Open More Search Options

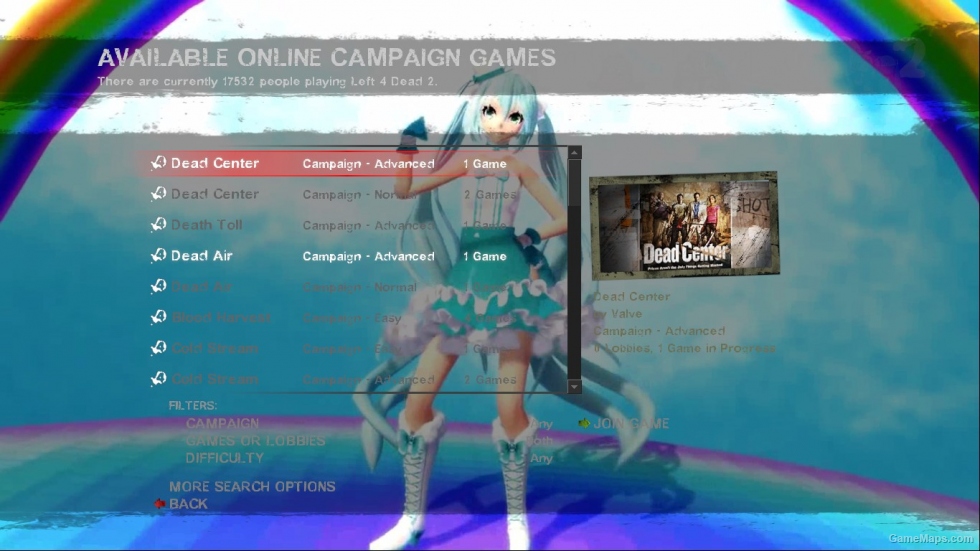252,486
